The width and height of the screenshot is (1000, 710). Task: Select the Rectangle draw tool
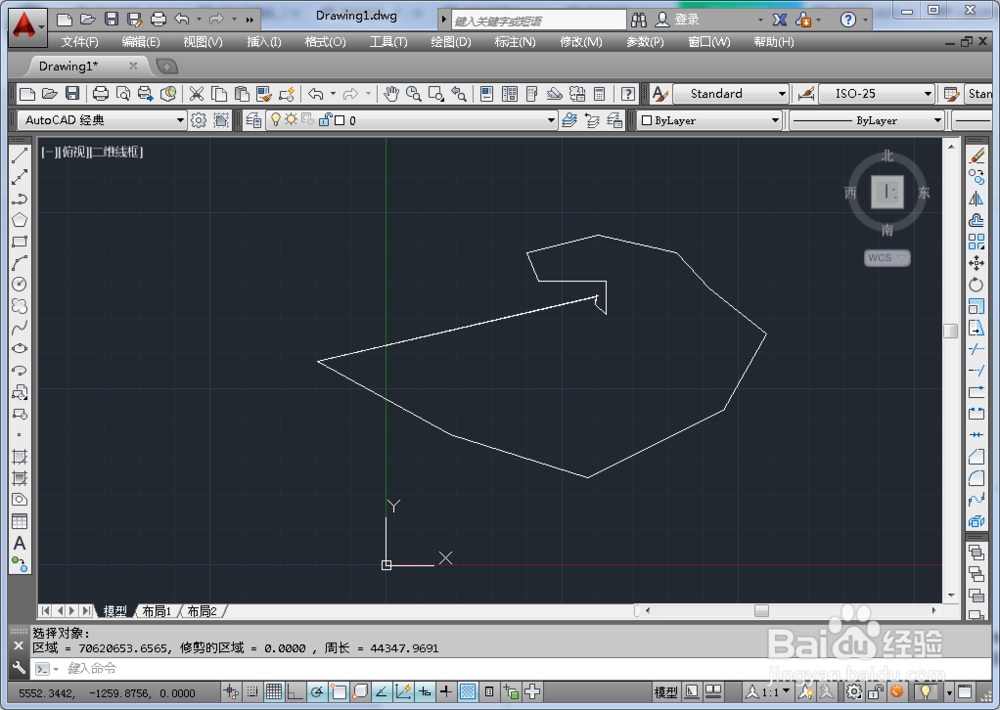pos(20,242)
